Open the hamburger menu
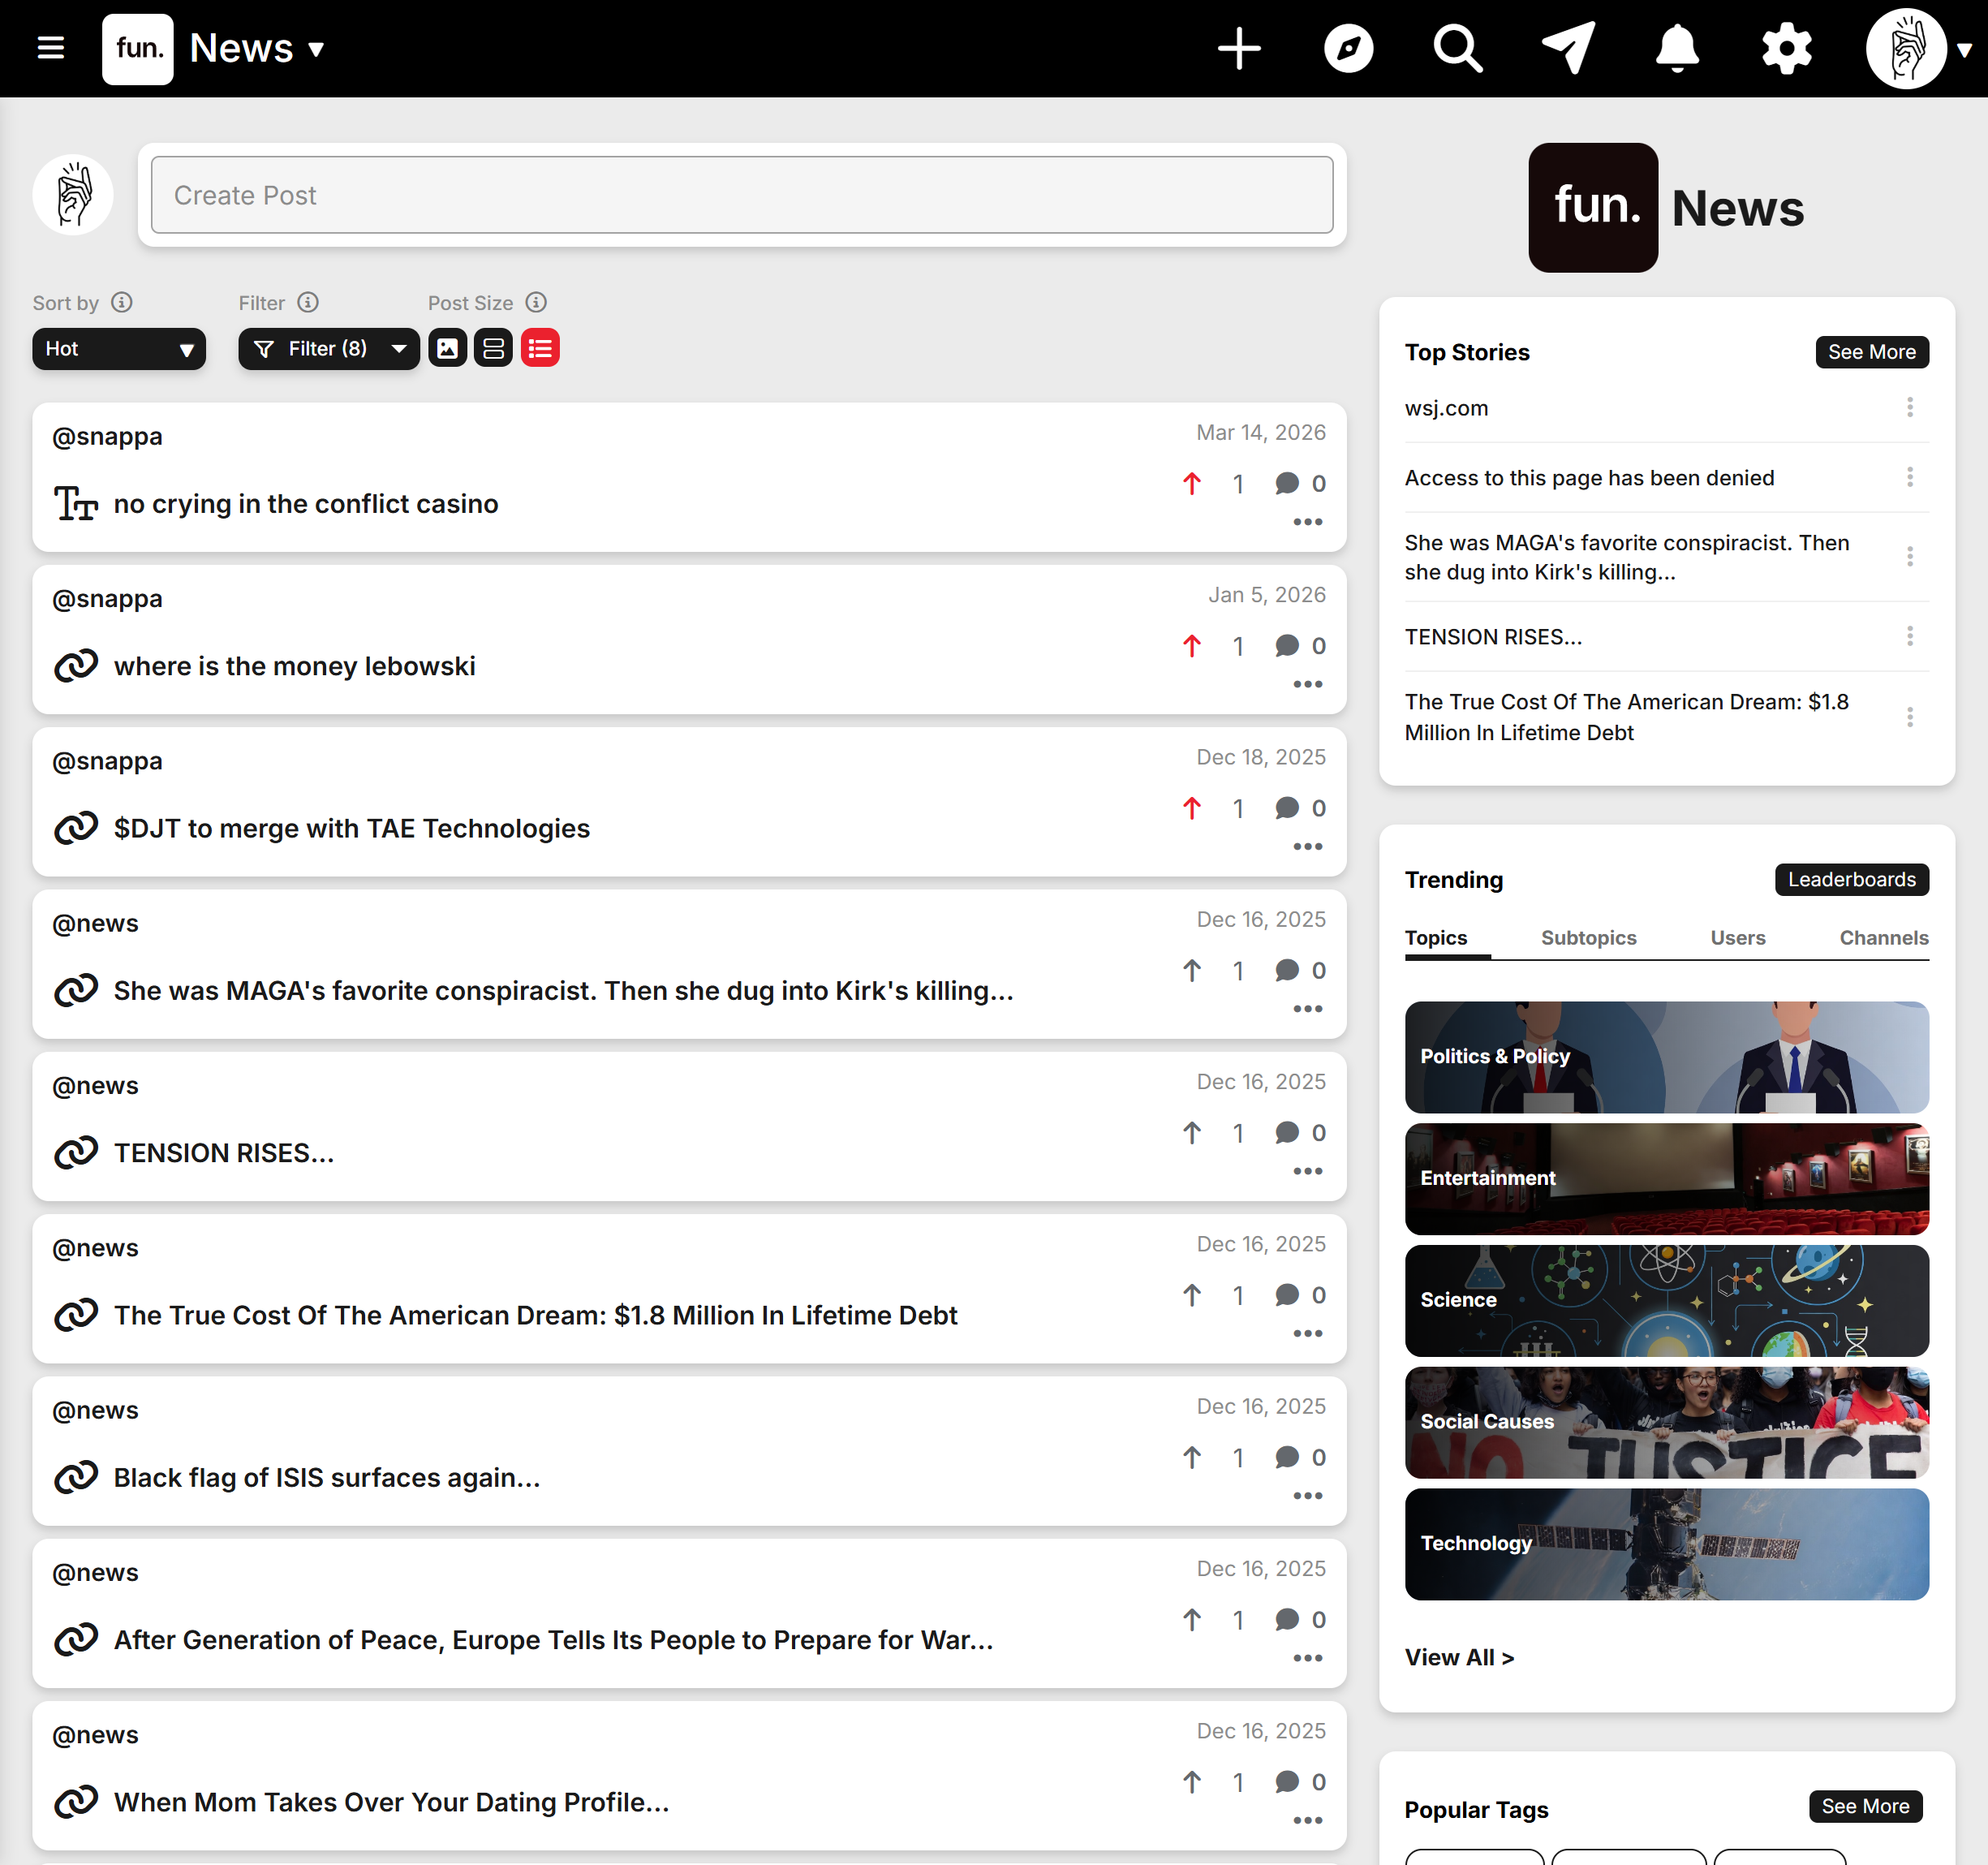The image size is (1988, 1865). [50, 48]
